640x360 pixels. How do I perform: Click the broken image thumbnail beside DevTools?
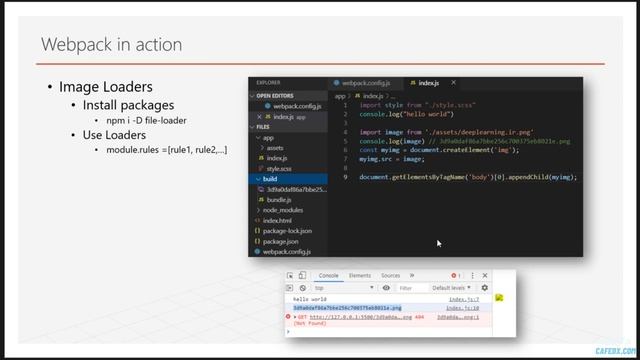(x=499, y=298)
